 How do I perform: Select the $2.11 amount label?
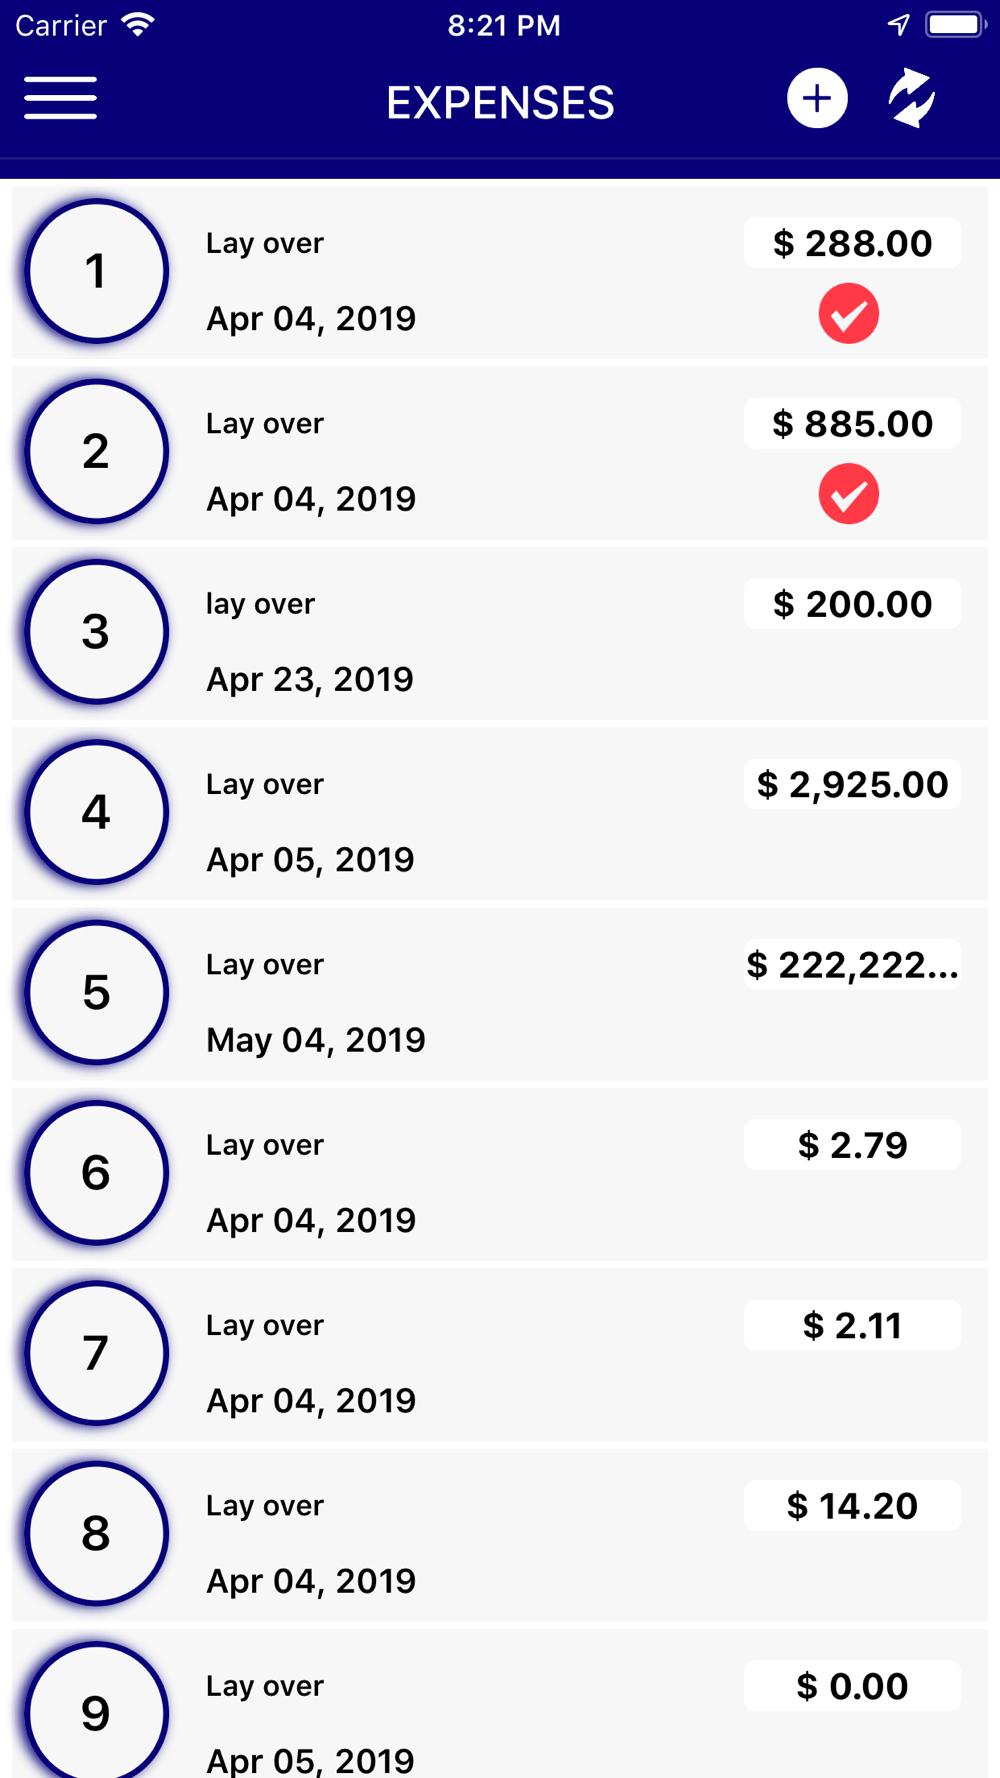click(x=852, y=1325)
